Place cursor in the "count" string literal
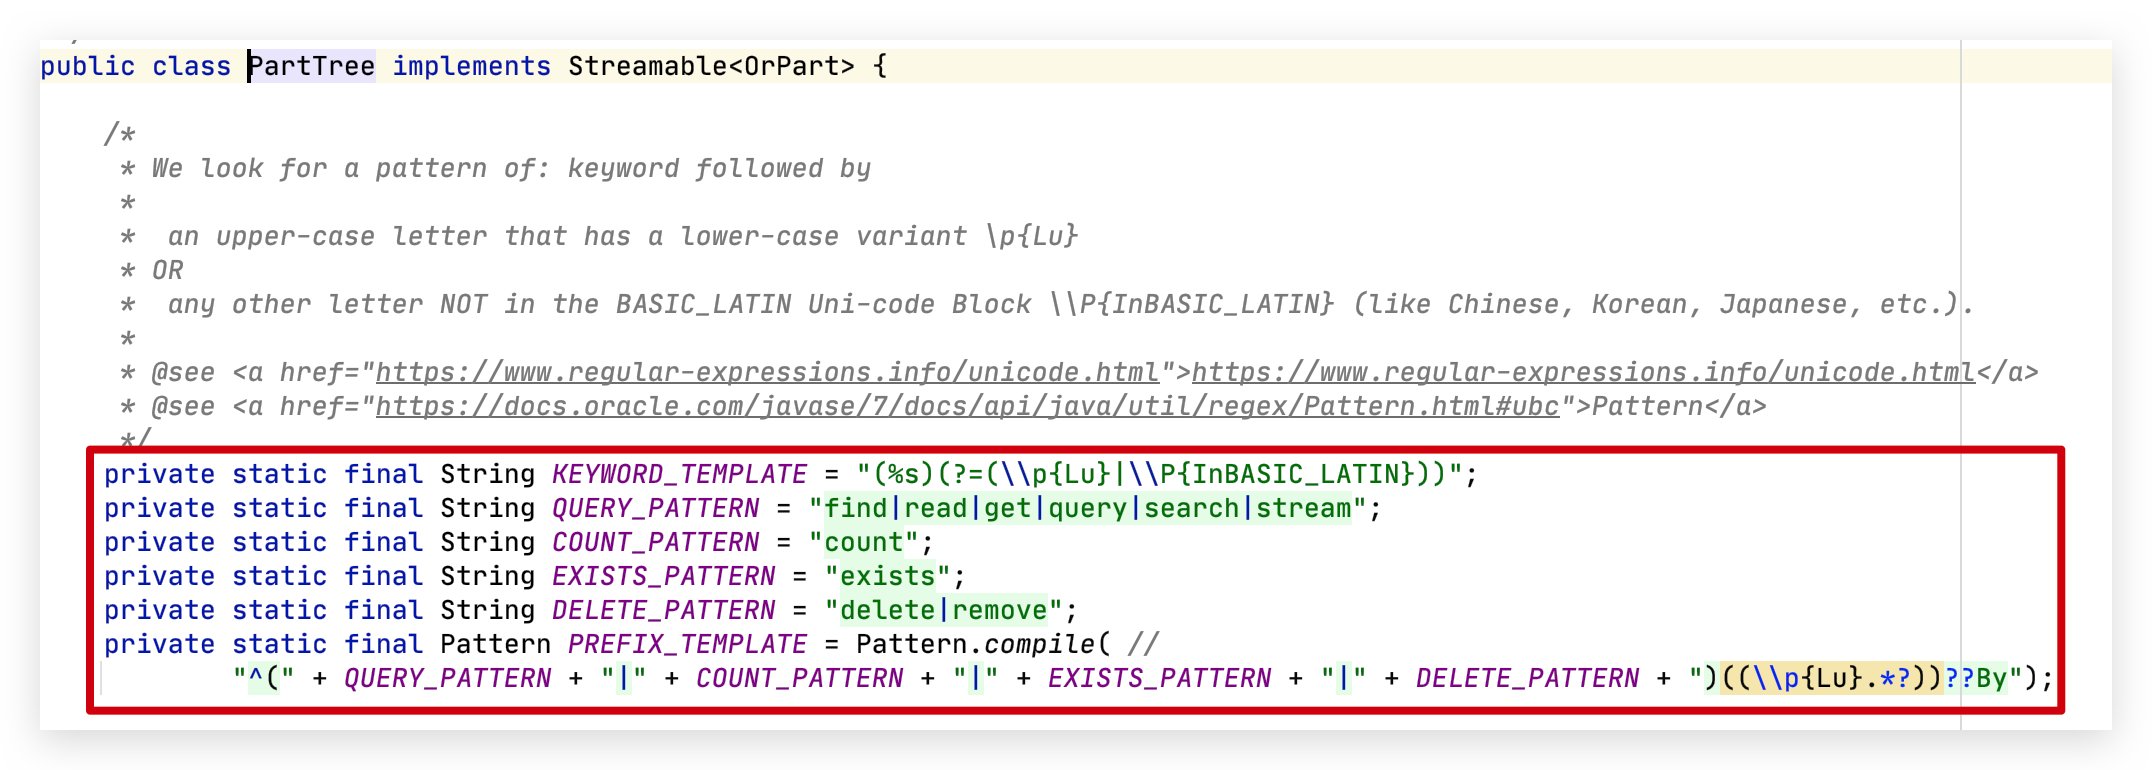2152x770 pixels. point(863,542)
